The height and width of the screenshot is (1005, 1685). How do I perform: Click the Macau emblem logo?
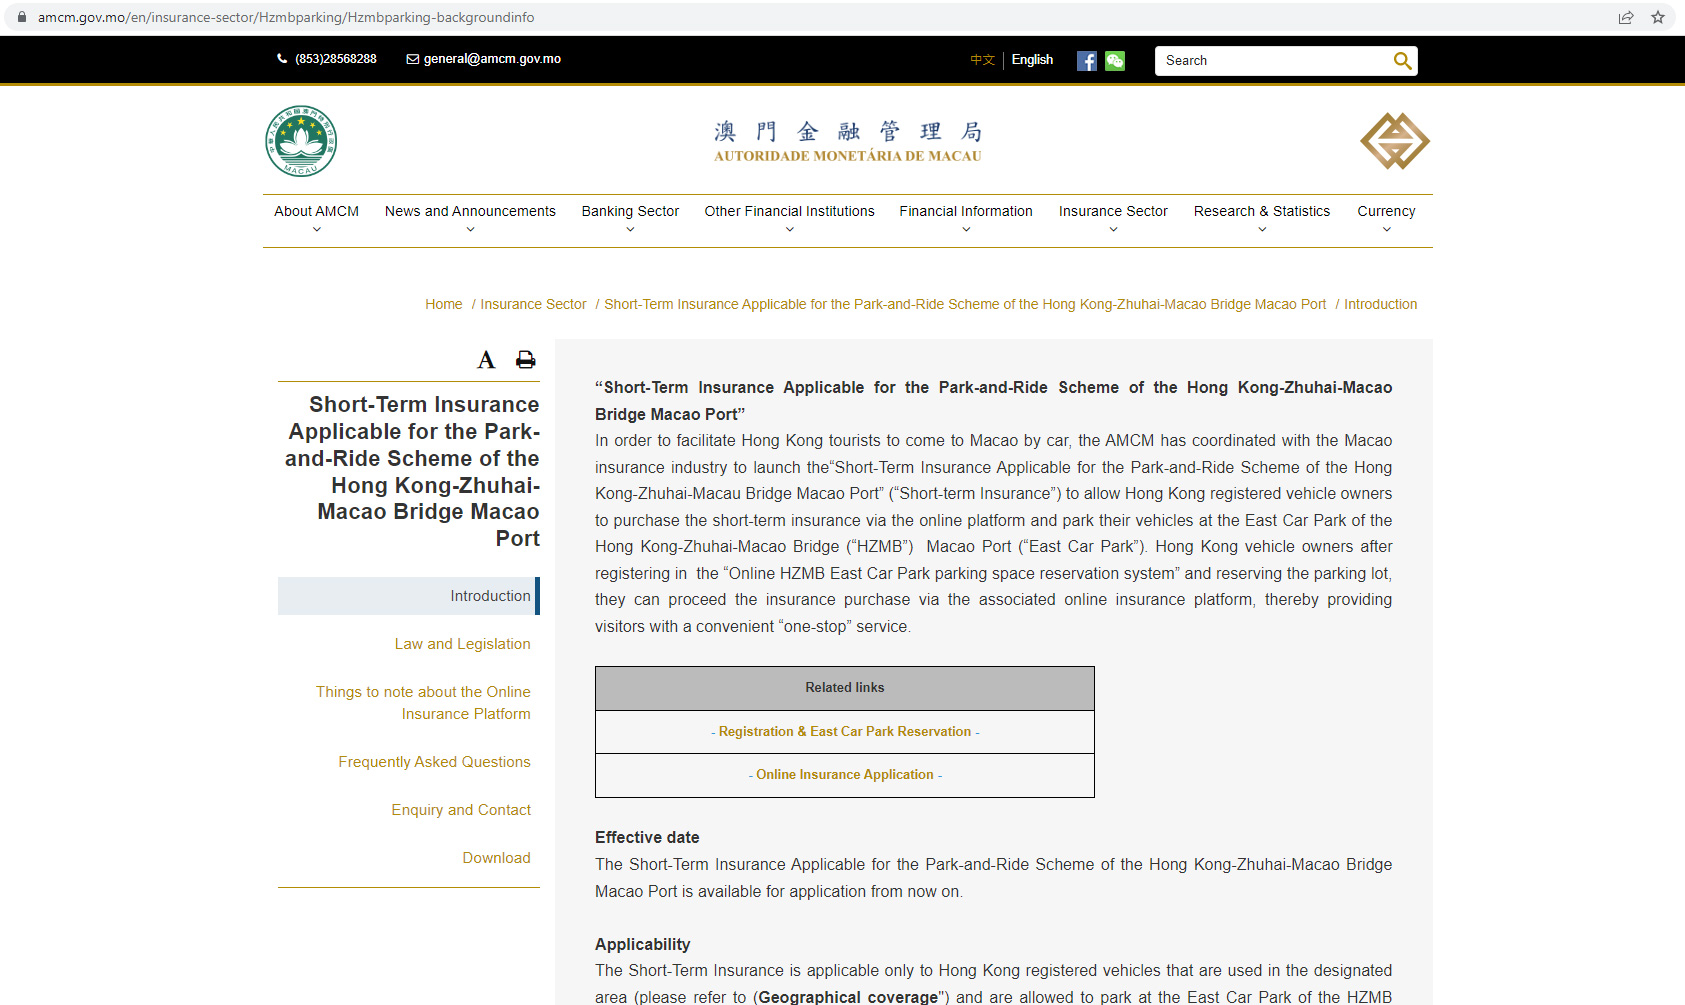[301, 141]
